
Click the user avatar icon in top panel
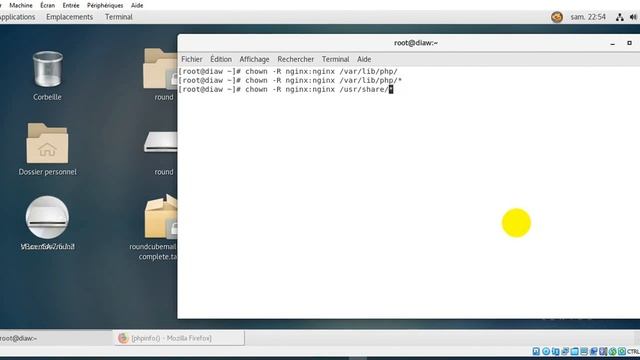coord(557,17)
